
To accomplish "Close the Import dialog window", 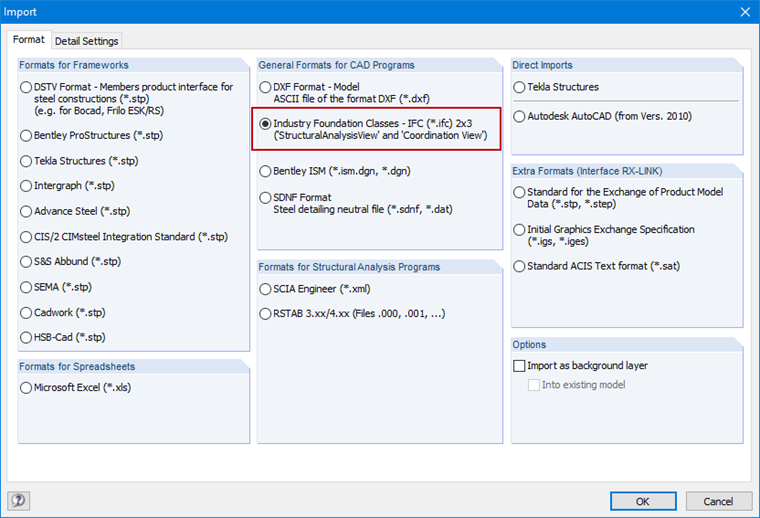I will point(744,11).
